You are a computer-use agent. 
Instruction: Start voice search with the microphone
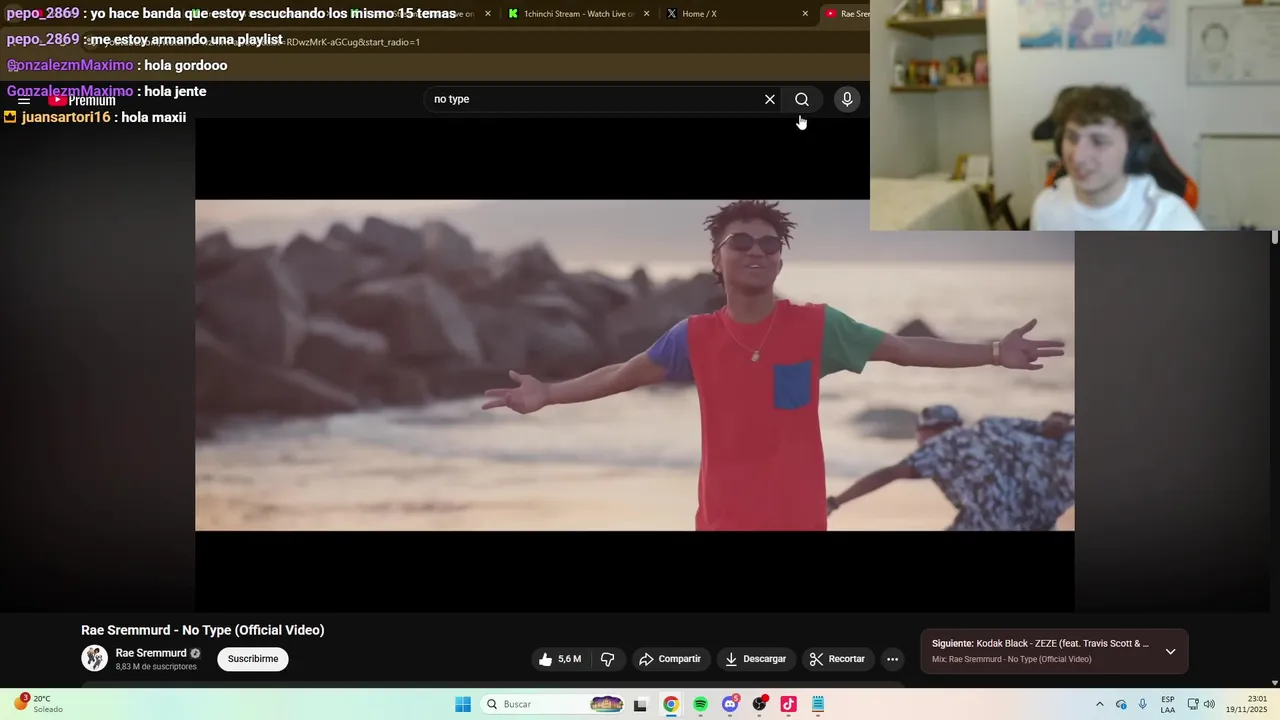(x=847, y=99)
